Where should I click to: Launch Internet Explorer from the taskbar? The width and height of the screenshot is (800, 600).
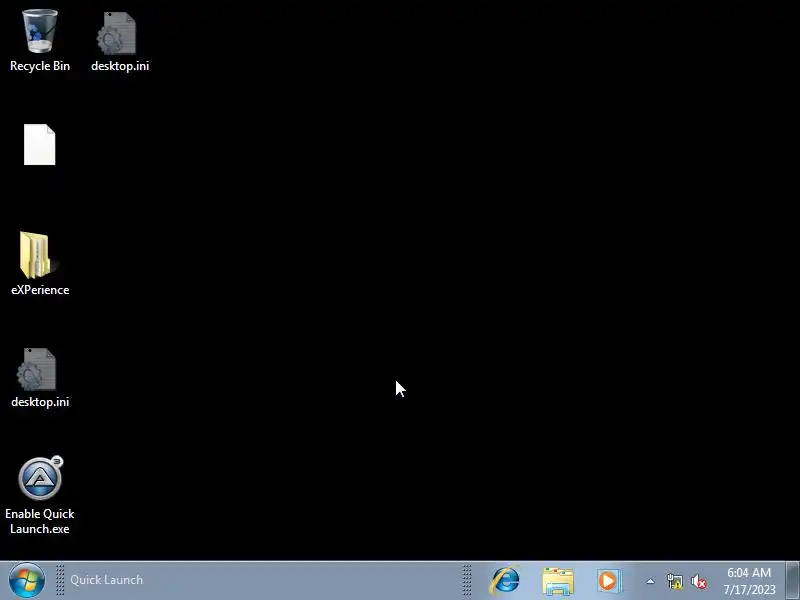(505, 580)
